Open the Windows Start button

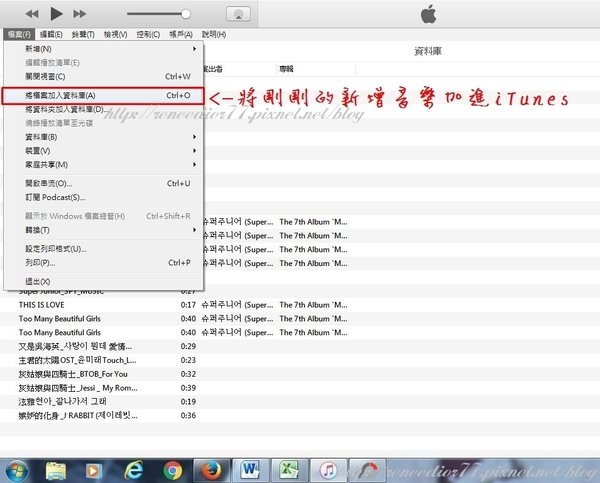16,470
